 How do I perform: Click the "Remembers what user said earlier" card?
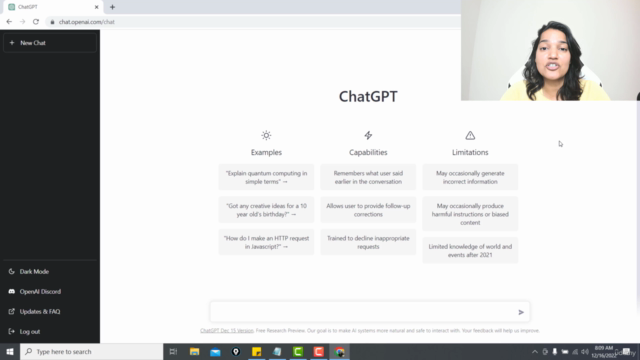pos(368,177)
